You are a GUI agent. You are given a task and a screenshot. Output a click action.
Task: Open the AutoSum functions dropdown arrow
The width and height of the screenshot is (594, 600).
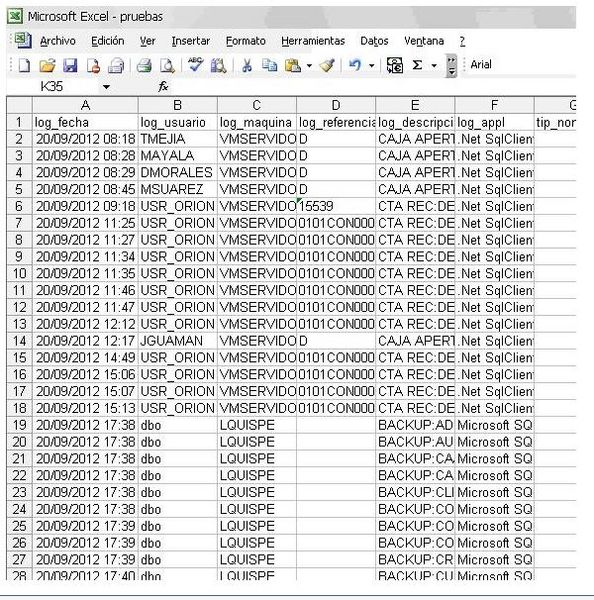tap(434, 66)
